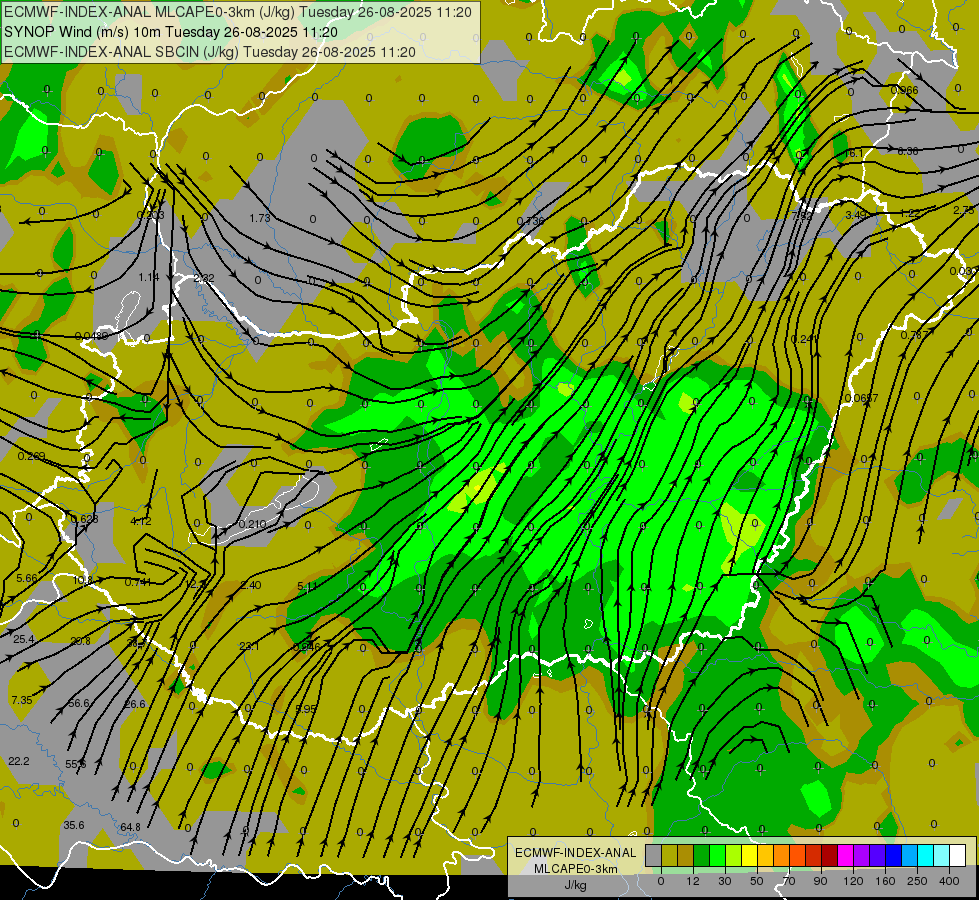Click the lime yellow-green legend swatch

[734, 855]
